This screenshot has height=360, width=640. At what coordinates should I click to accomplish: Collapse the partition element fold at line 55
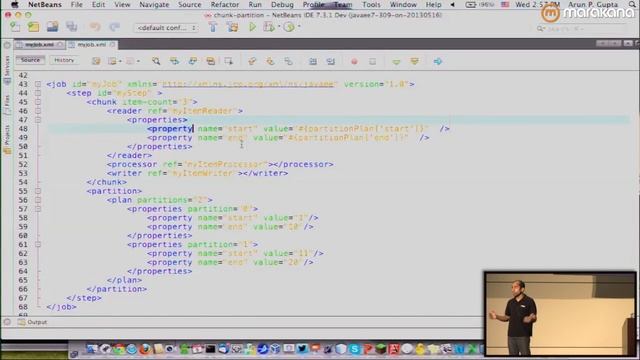coord(38,191)
